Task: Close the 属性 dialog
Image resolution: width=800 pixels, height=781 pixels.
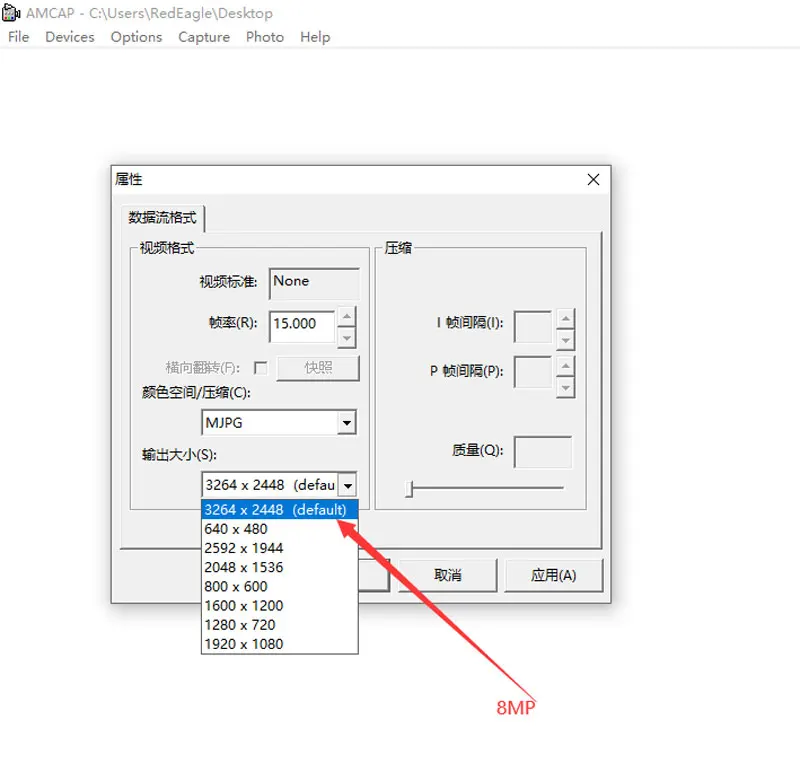Action: [x=593, y=180]
